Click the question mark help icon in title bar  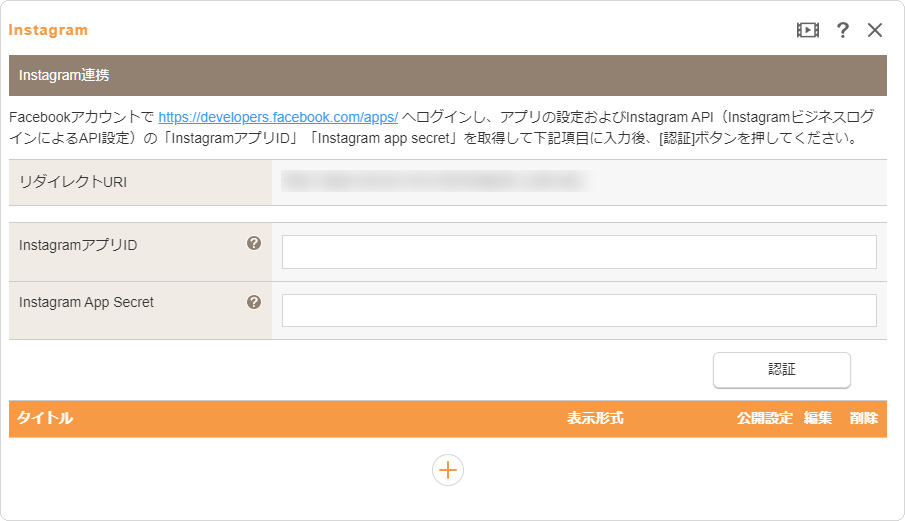point(842,30)
